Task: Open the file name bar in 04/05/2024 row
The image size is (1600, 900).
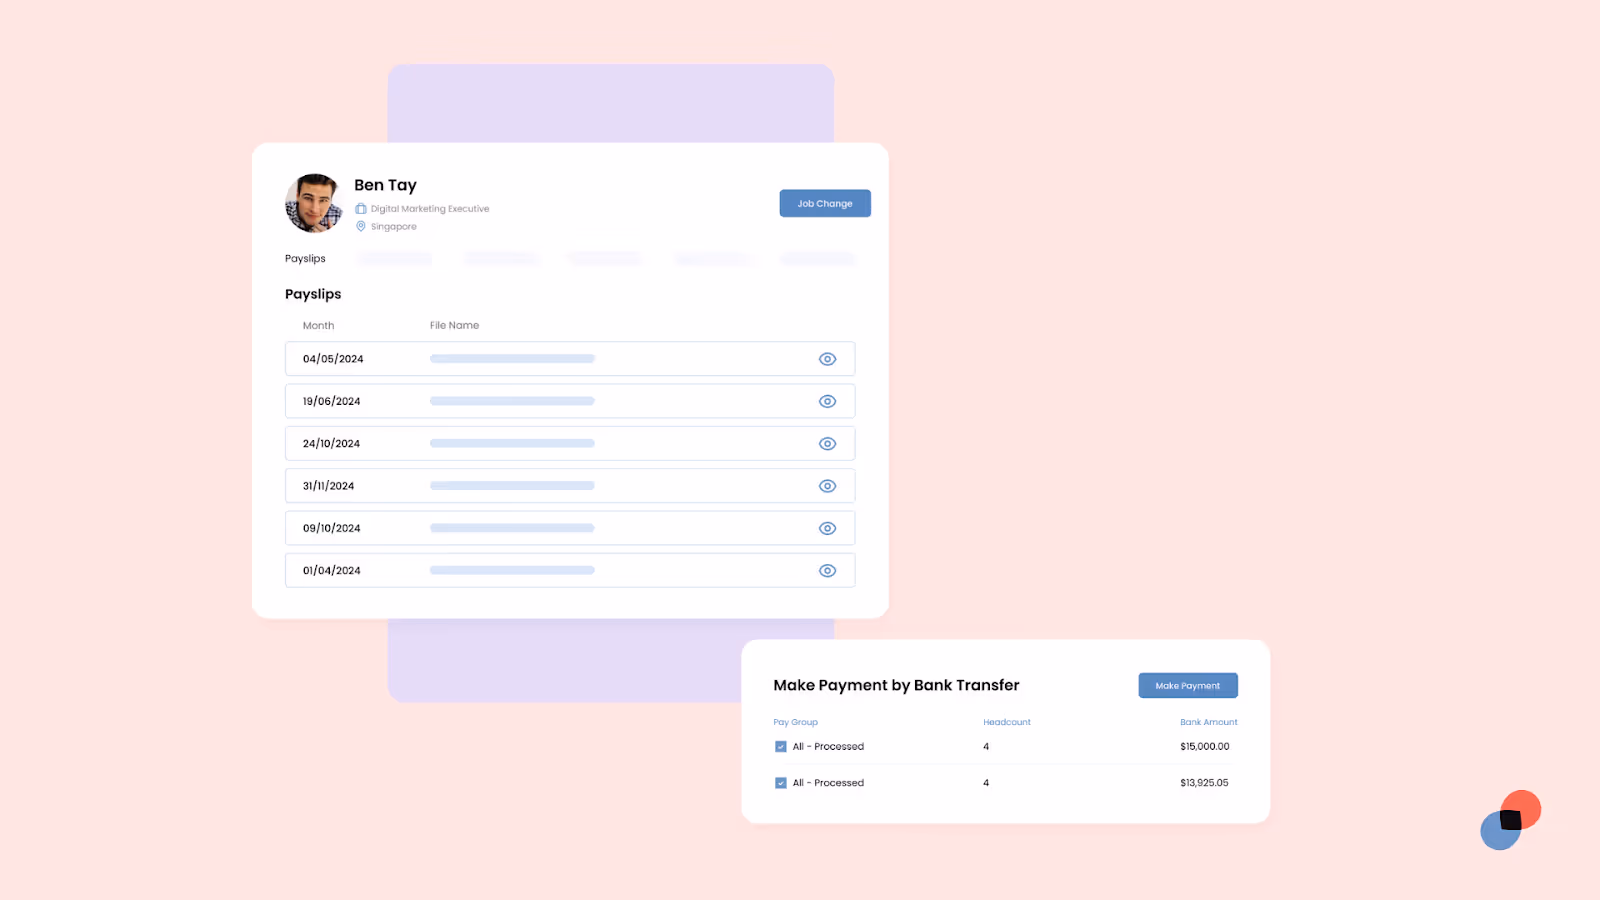Action: coord(513,359)
